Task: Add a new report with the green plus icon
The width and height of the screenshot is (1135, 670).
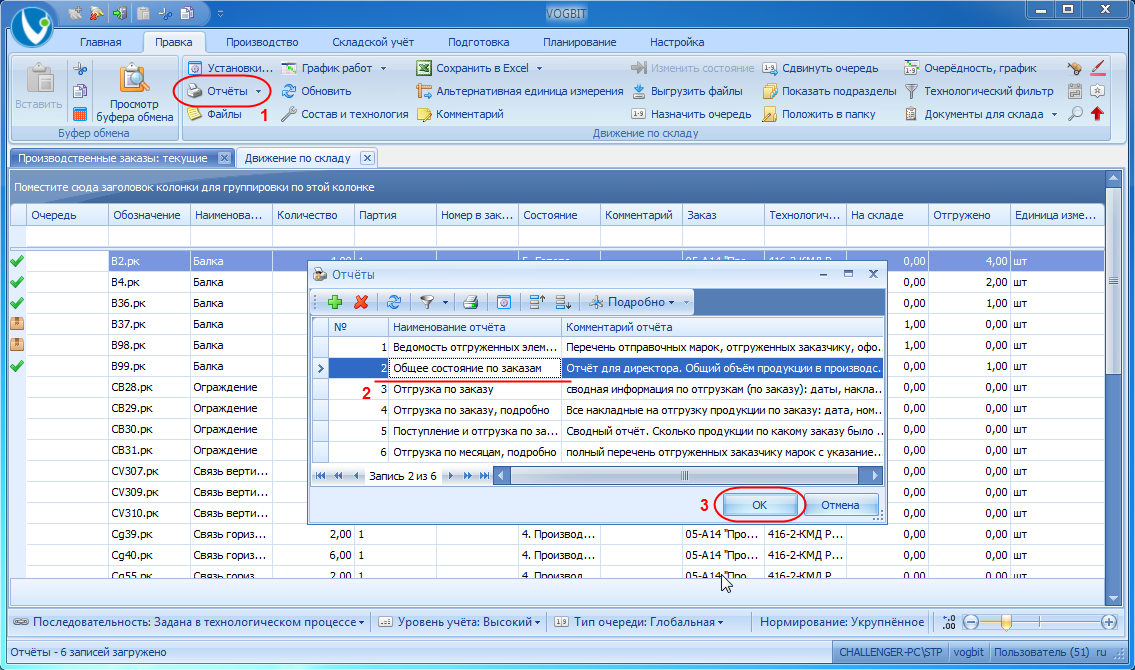Action: coord(334,302)
